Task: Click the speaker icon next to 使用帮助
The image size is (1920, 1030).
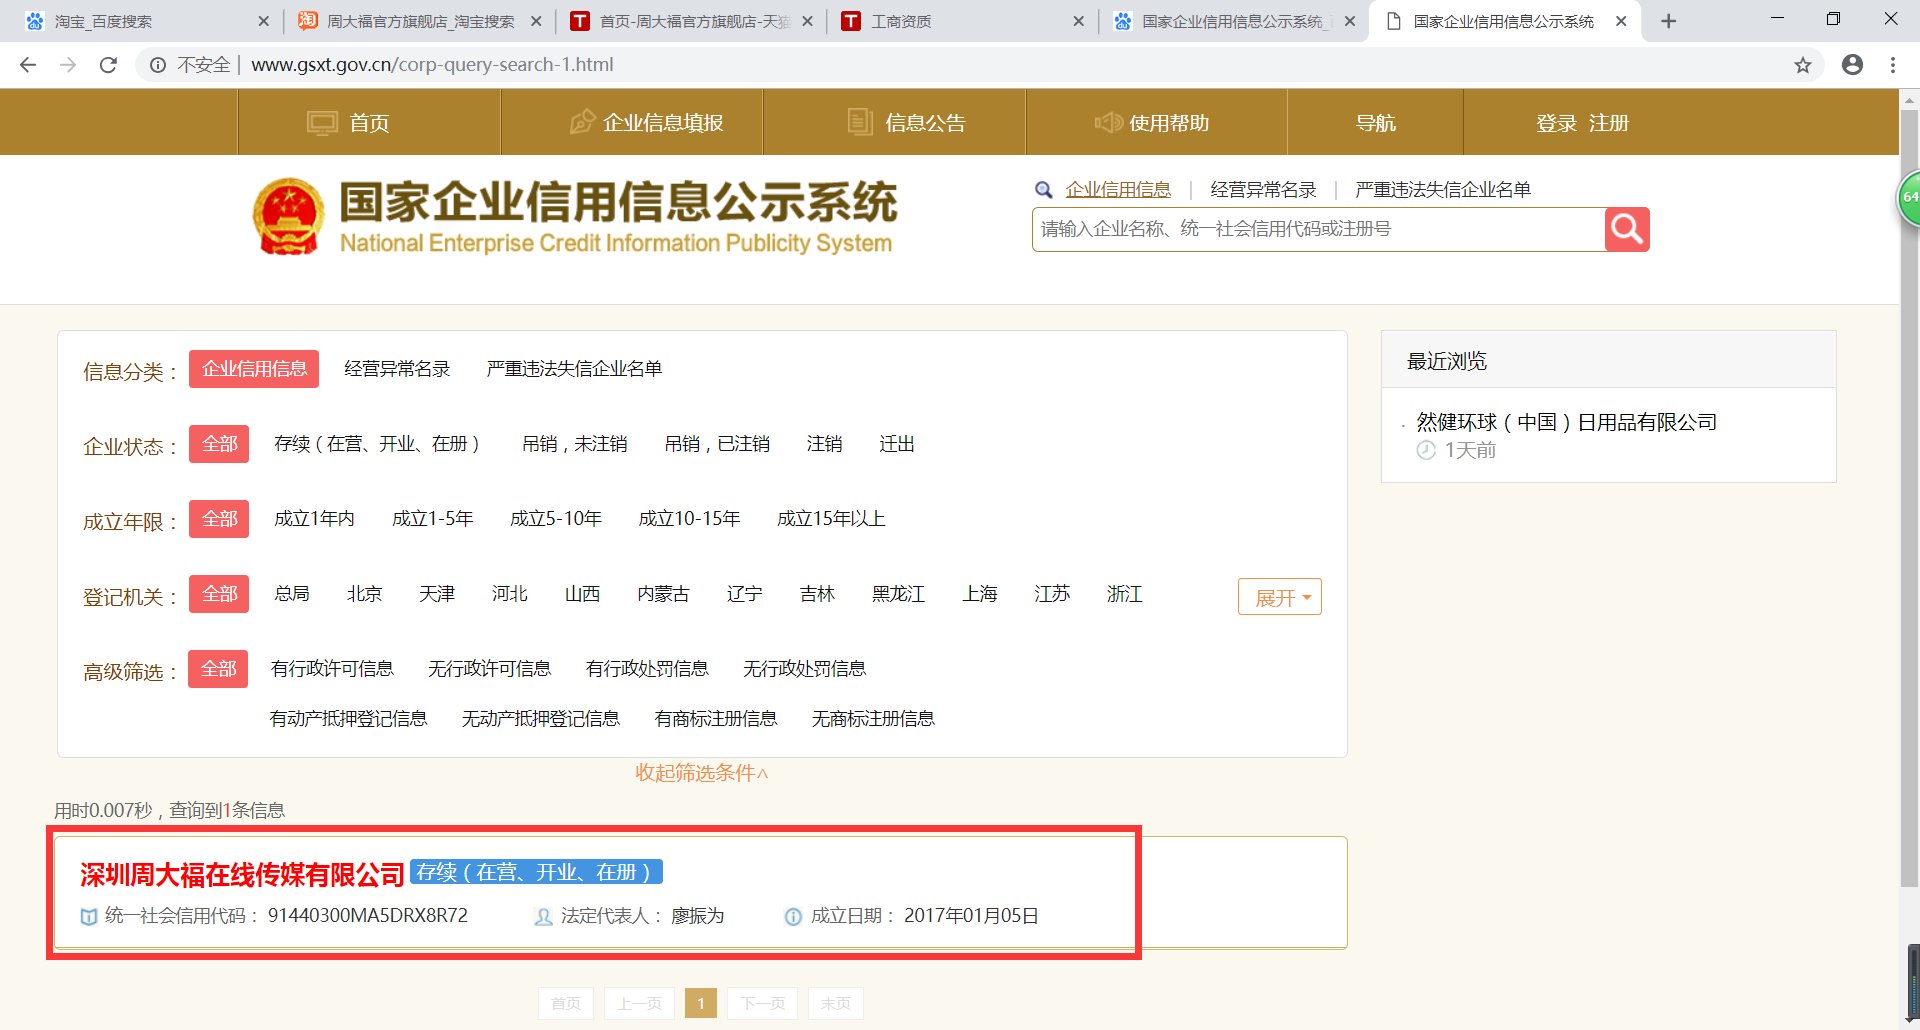Action: [x=1108, y=122]
